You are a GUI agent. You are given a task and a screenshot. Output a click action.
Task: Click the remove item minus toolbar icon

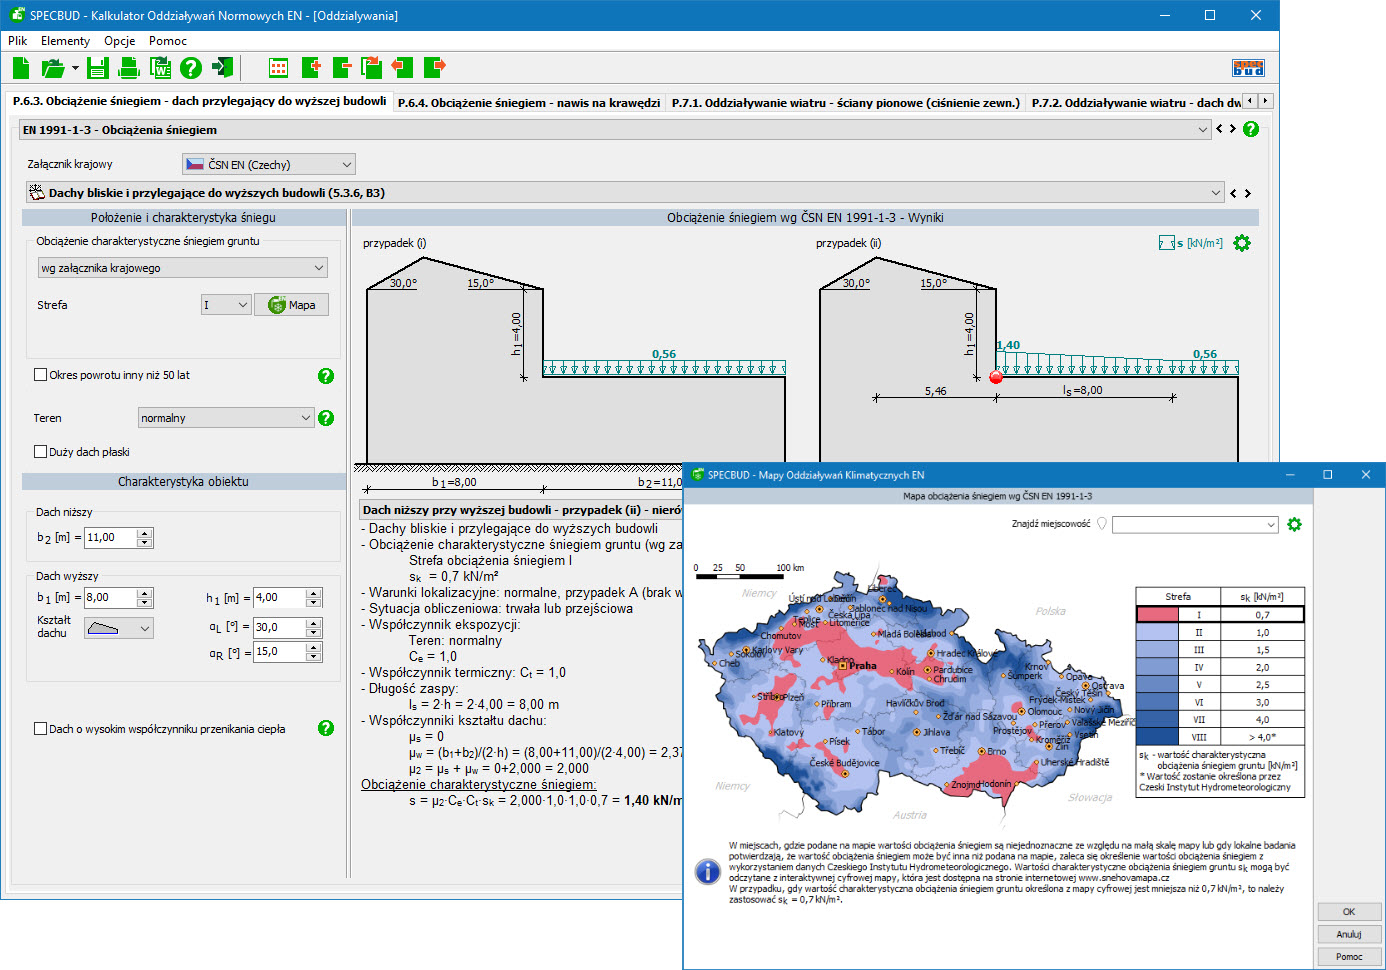342,68
